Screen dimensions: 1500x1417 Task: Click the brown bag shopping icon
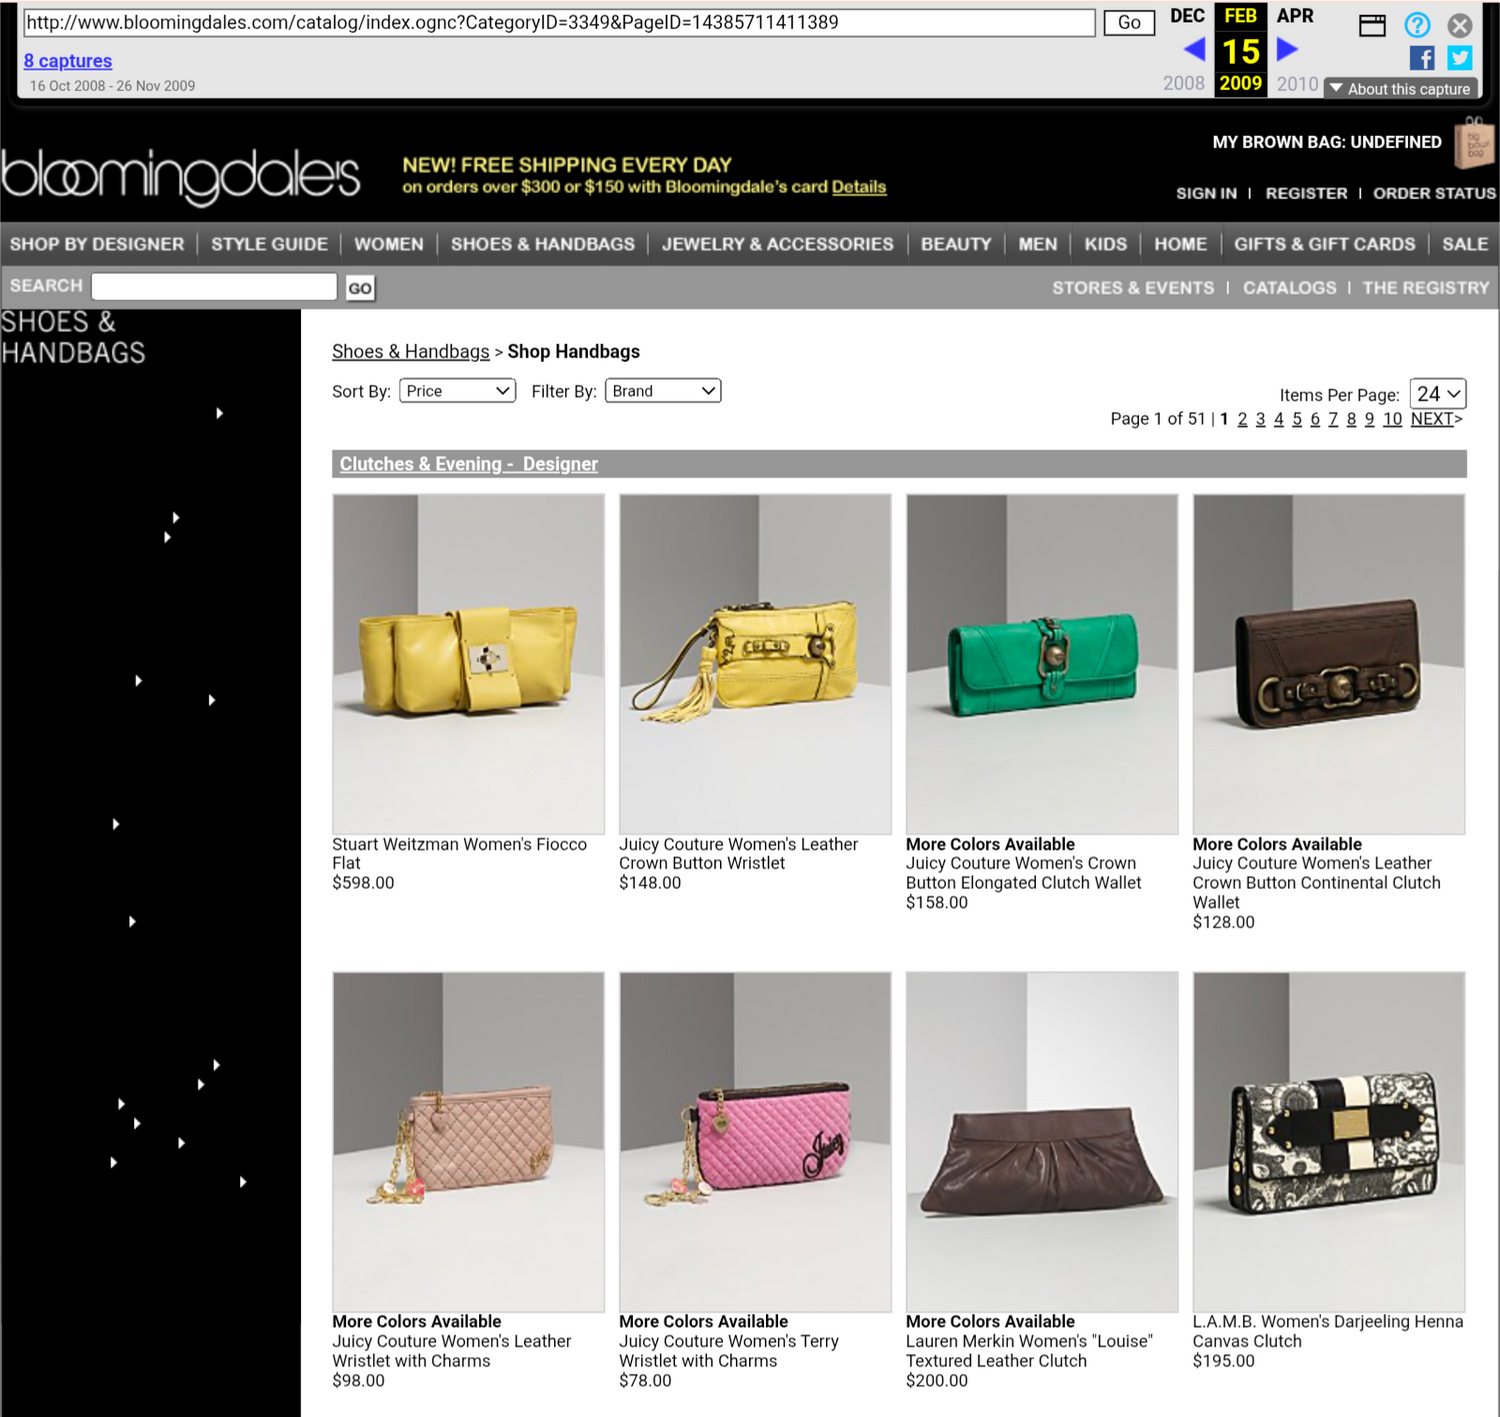pos(1473,143)
